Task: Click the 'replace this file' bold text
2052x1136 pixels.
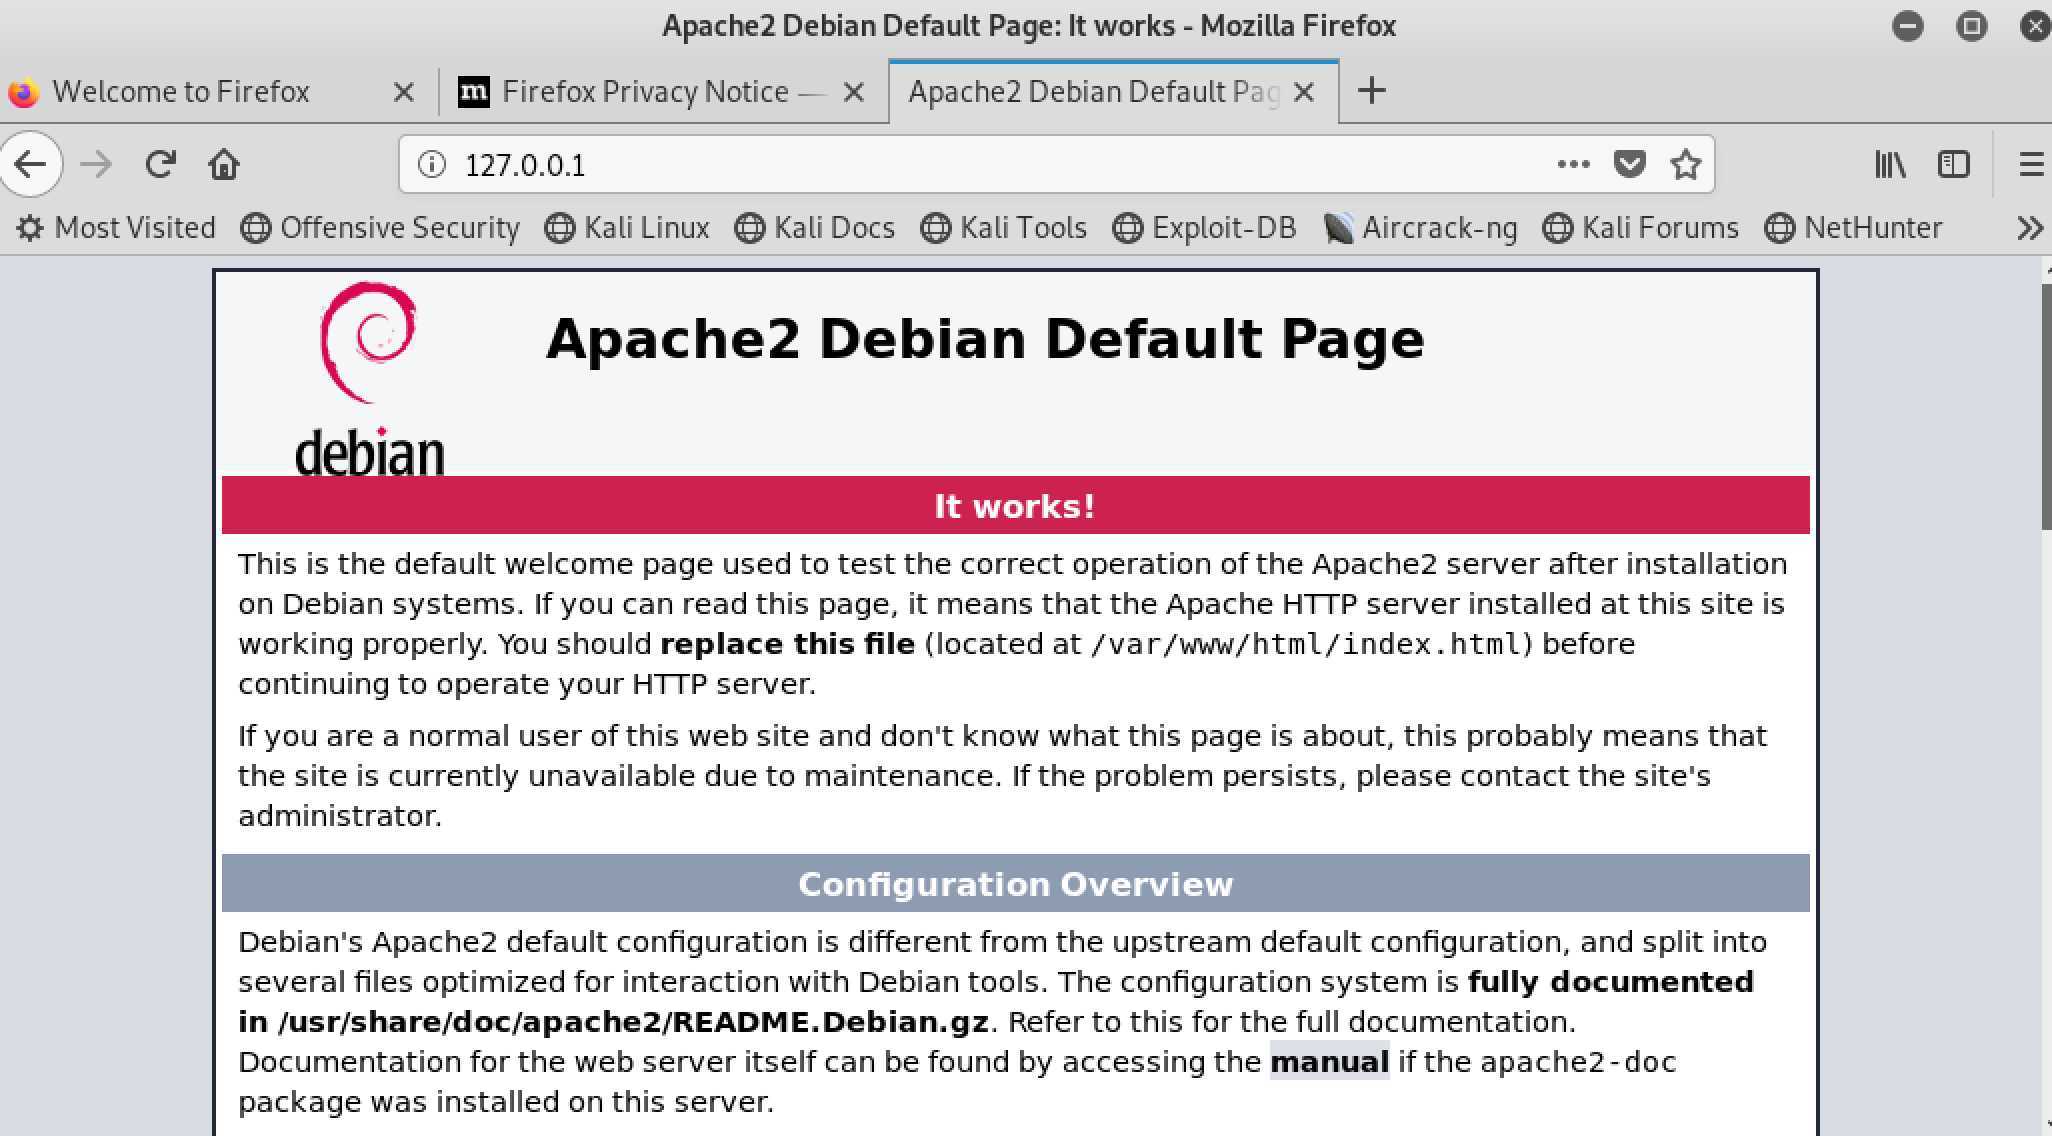Action: [787, 644]
